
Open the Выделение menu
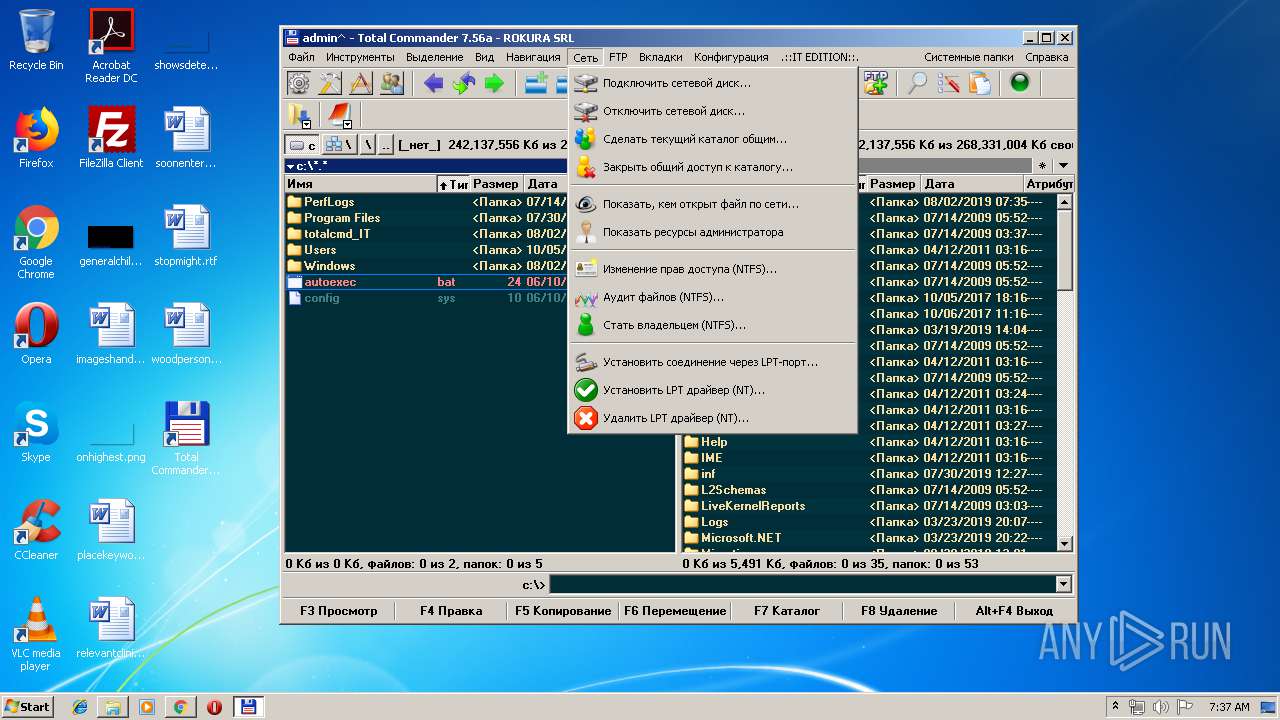click(x=435, y=57)
